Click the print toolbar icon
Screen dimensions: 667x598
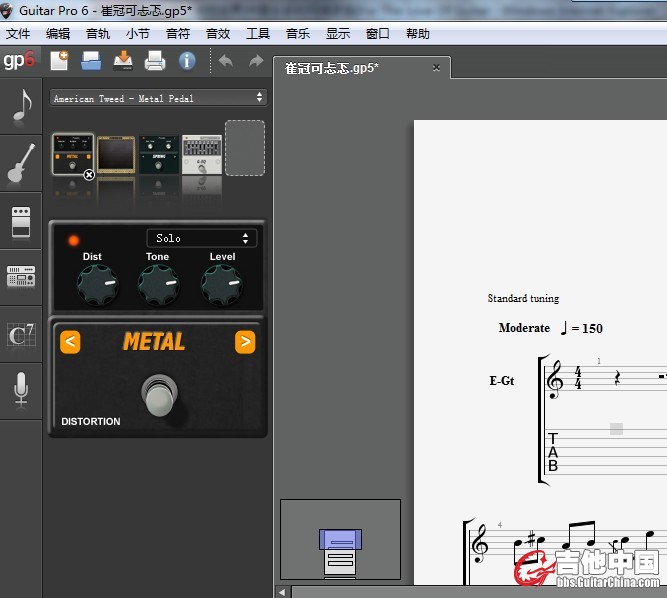(155, 61)
